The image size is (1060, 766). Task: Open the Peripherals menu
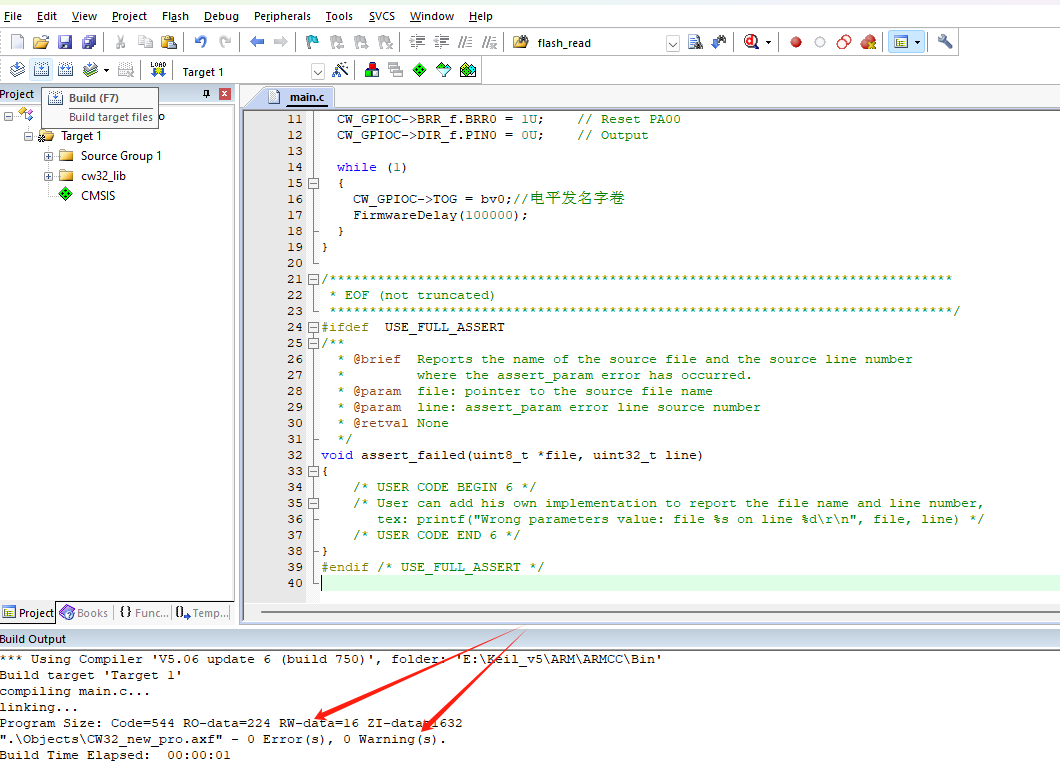pyautogui.click(x=282, y=16)
